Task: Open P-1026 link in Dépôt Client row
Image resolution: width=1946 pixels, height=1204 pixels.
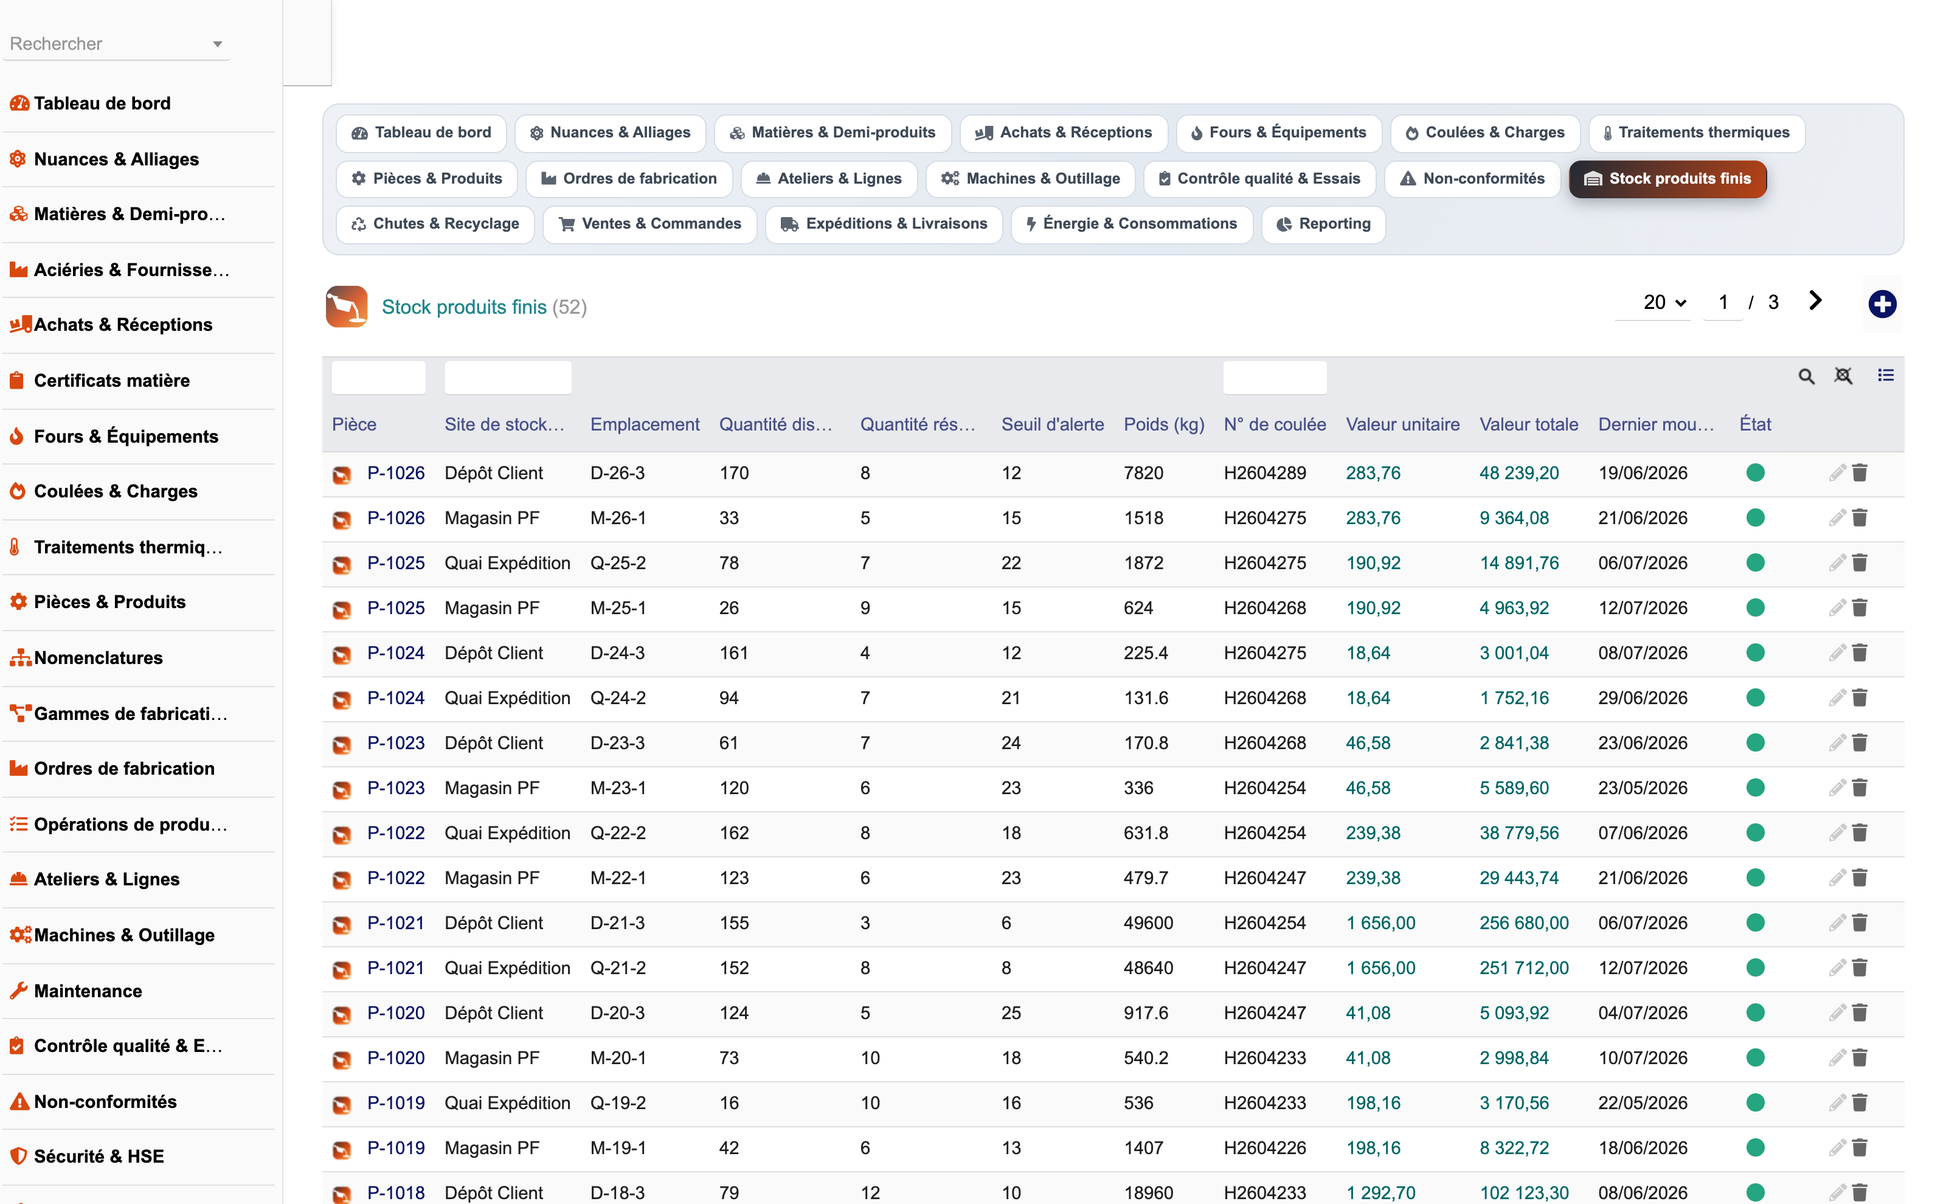Action: (396, 473)
